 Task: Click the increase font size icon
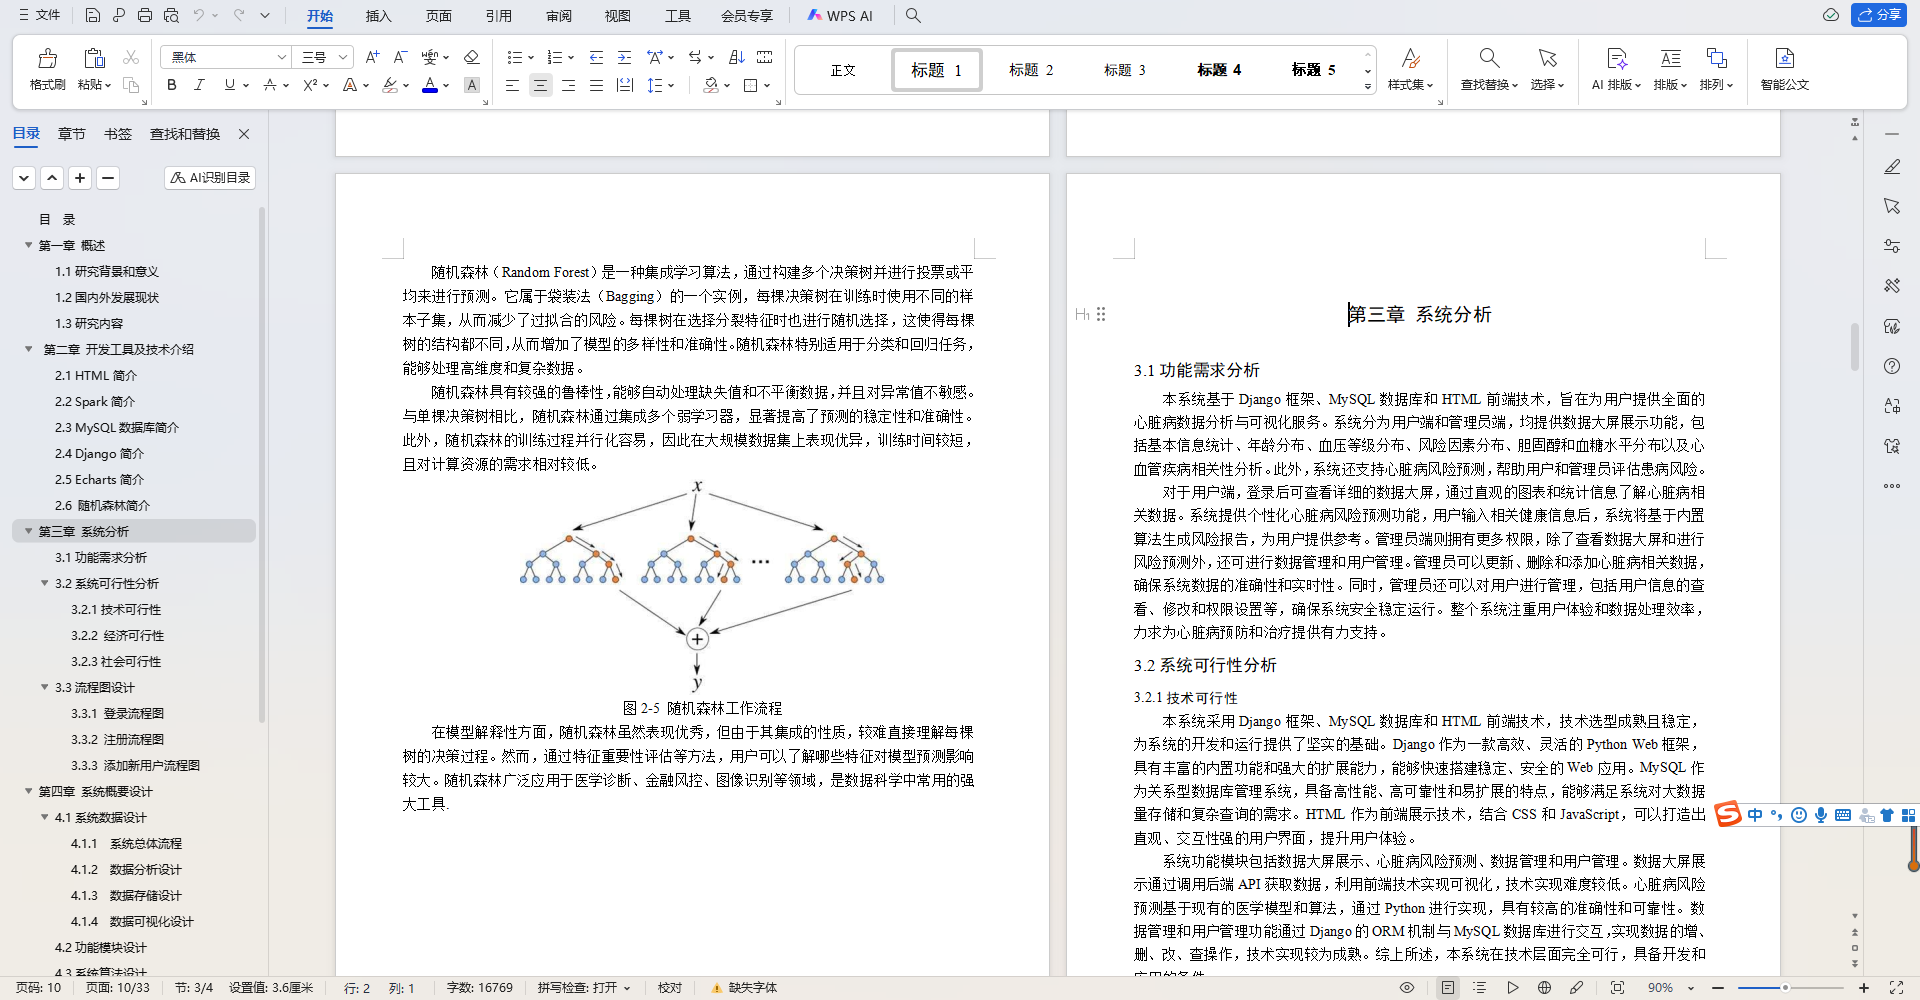pos(372,57)
